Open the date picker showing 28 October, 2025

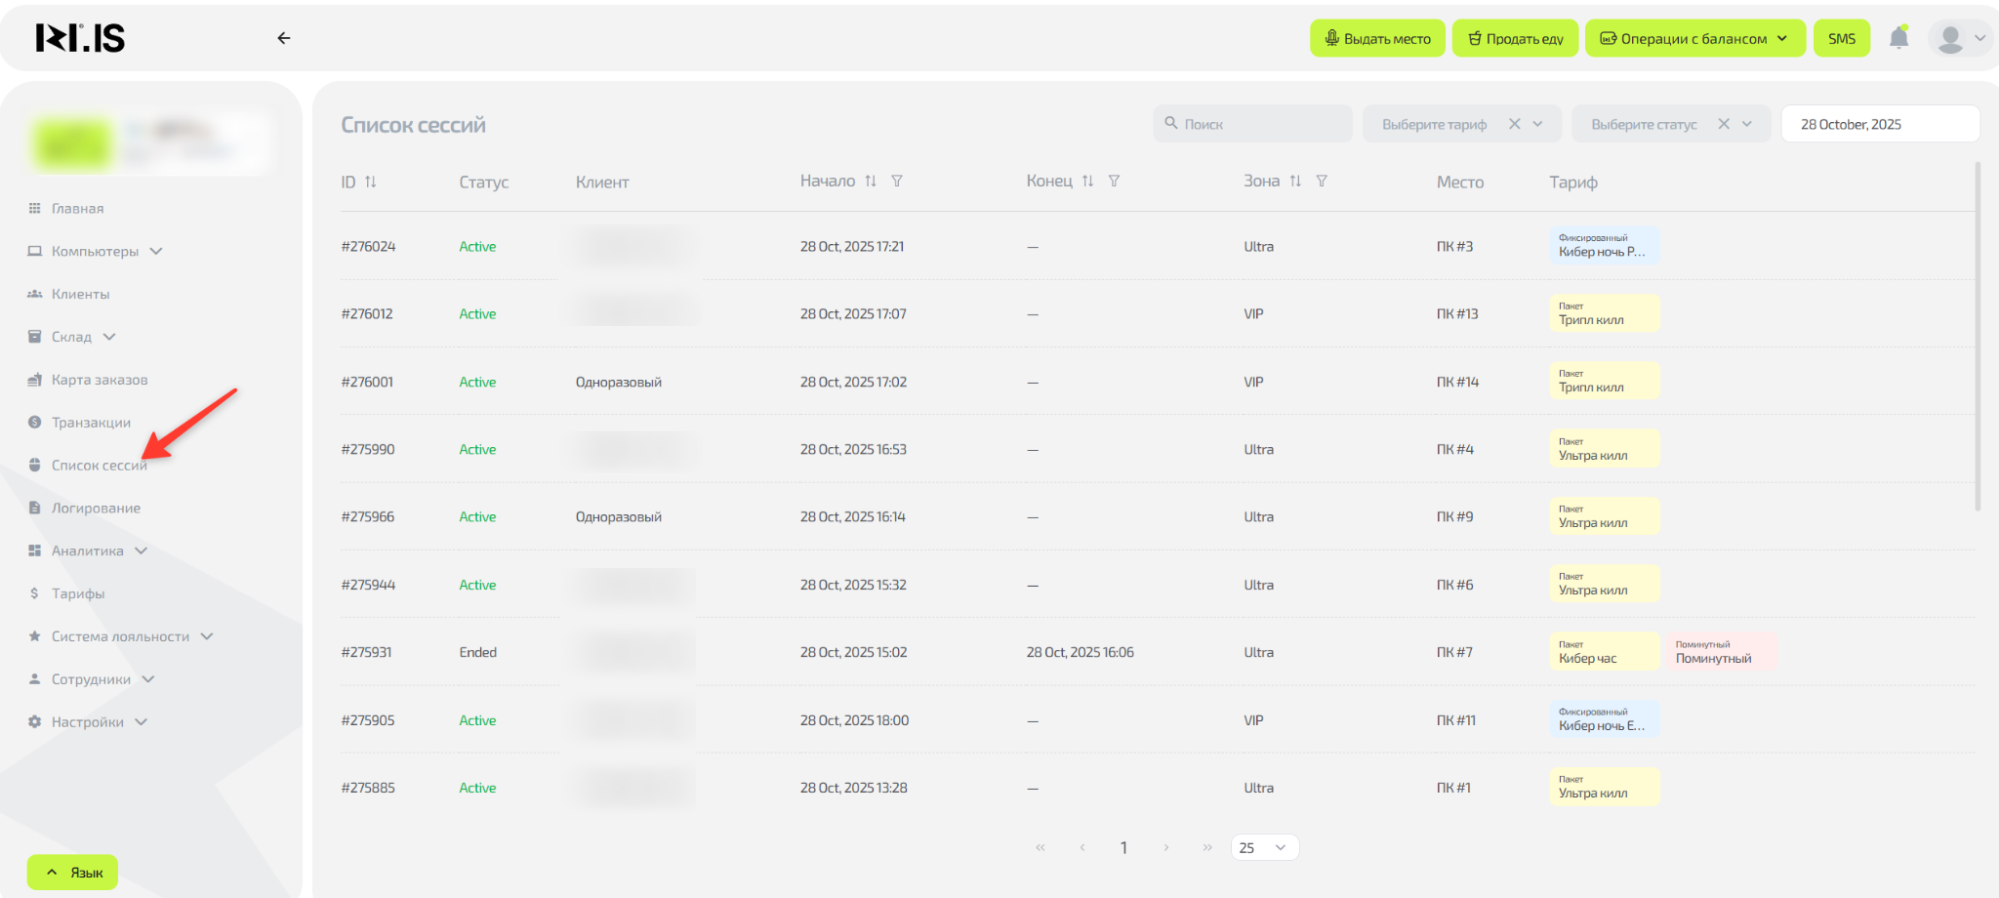[1878, 124]
